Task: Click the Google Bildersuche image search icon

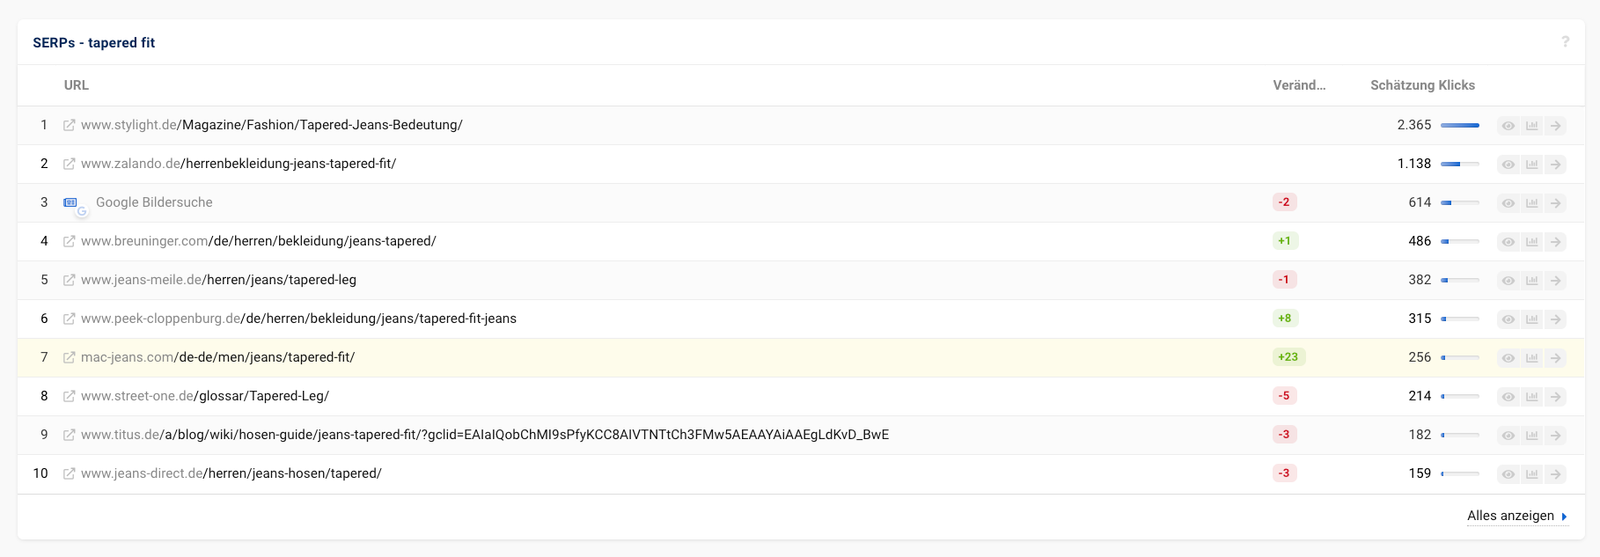Action: click(x=71, y=203)
